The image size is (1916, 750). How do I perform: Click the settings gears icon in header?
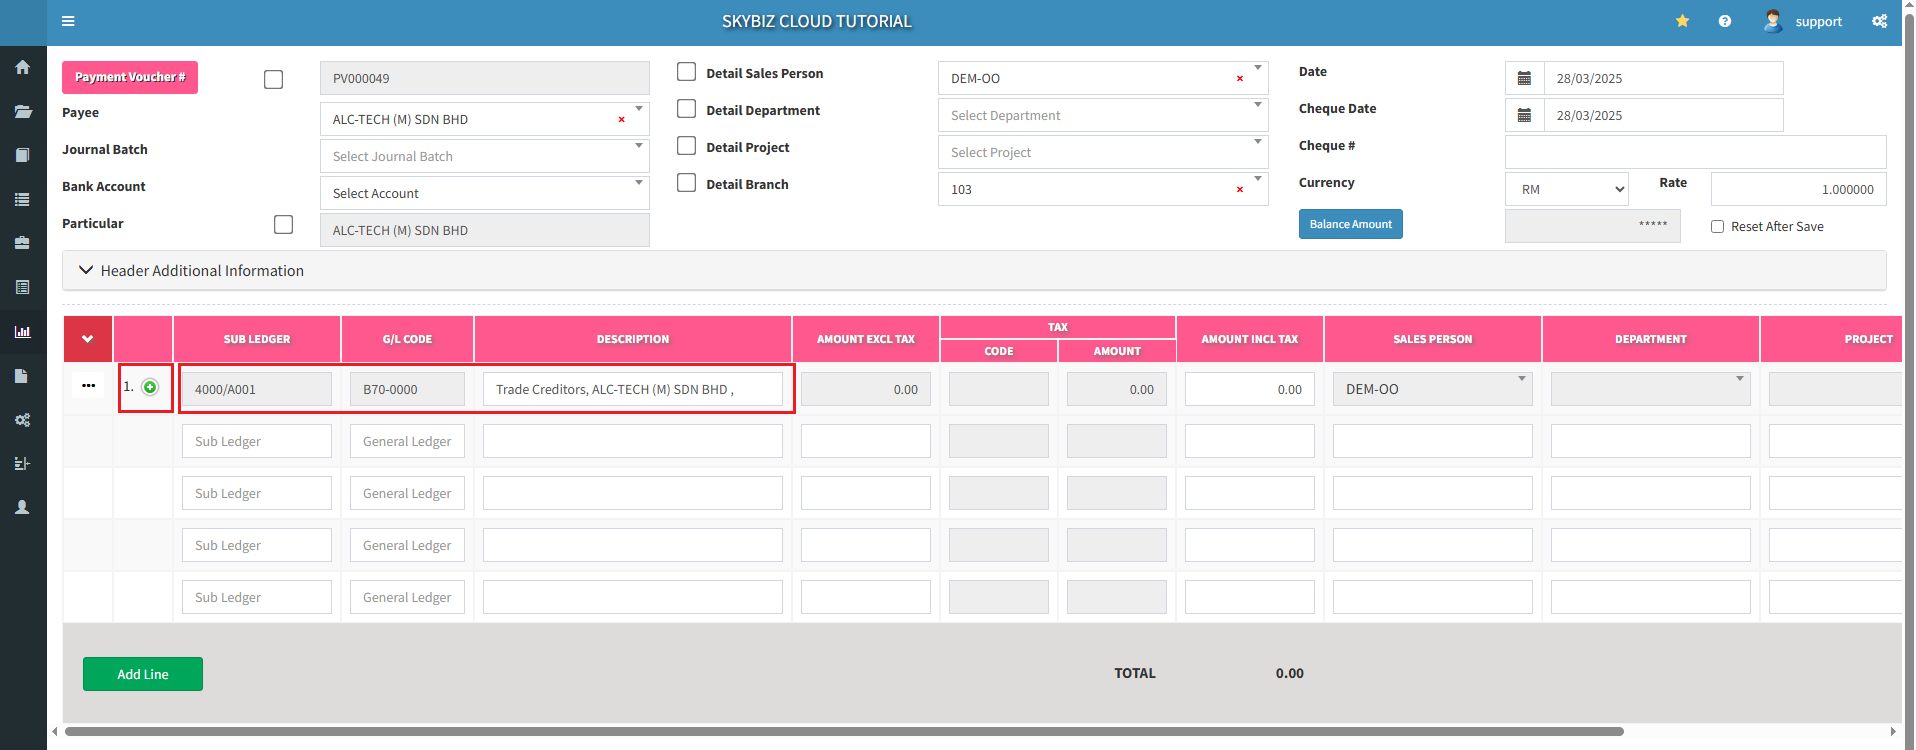tap(1880, 21)
